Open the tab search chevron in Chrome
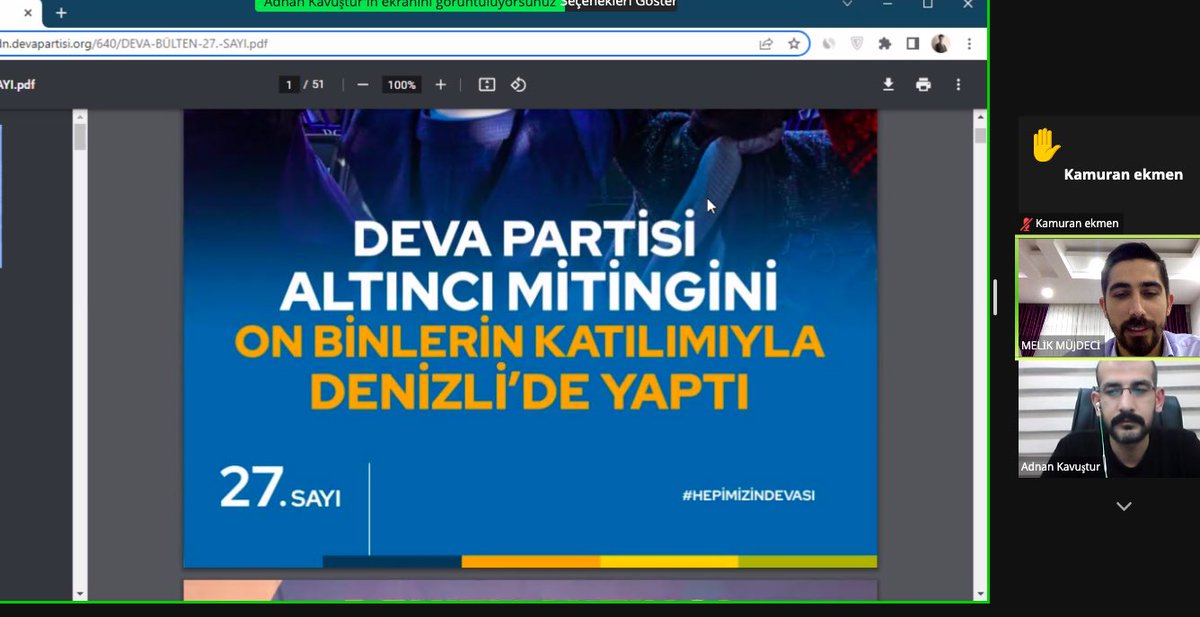 [848, 5]
